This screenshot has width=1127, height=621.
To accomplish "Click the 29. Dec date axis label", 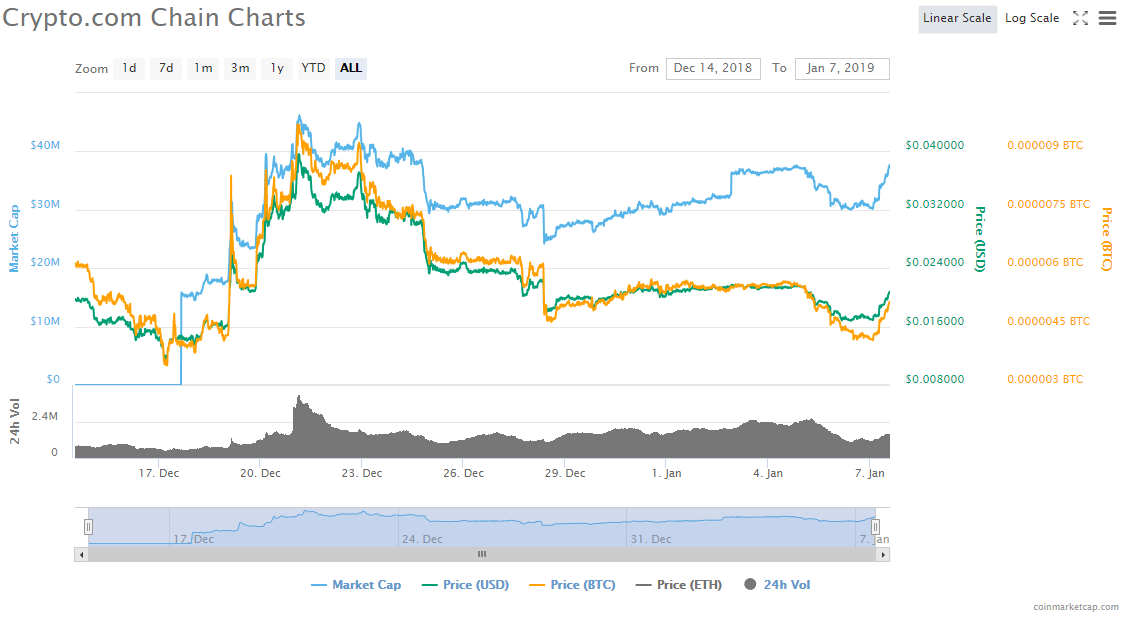I will (565, 474).
